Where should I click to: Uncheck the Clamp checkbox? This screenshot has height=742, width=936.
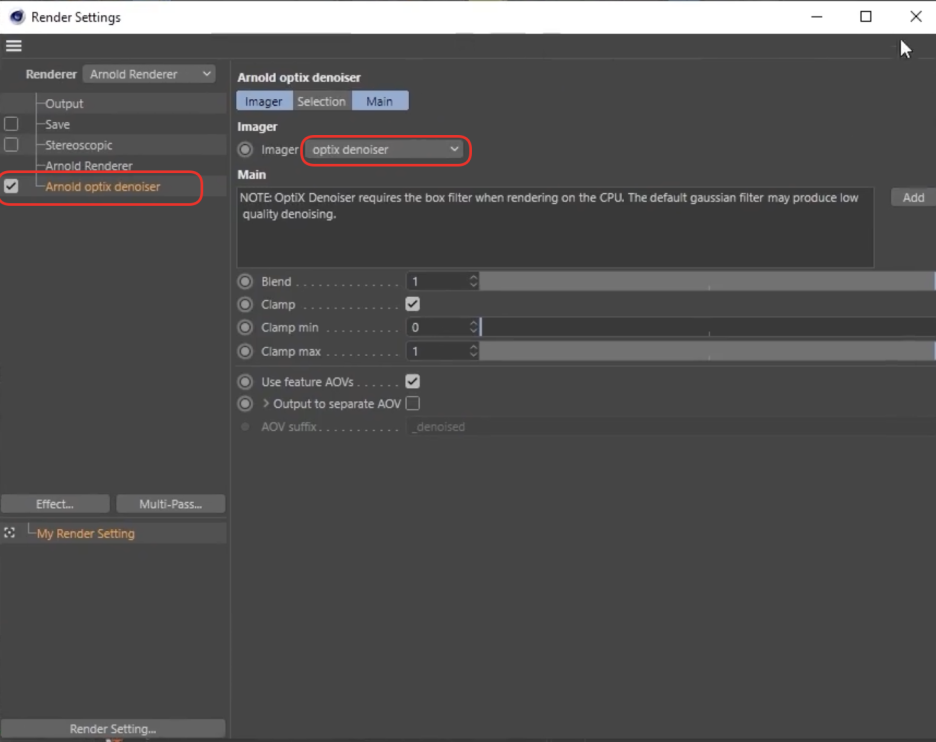[x=412, y=304]
